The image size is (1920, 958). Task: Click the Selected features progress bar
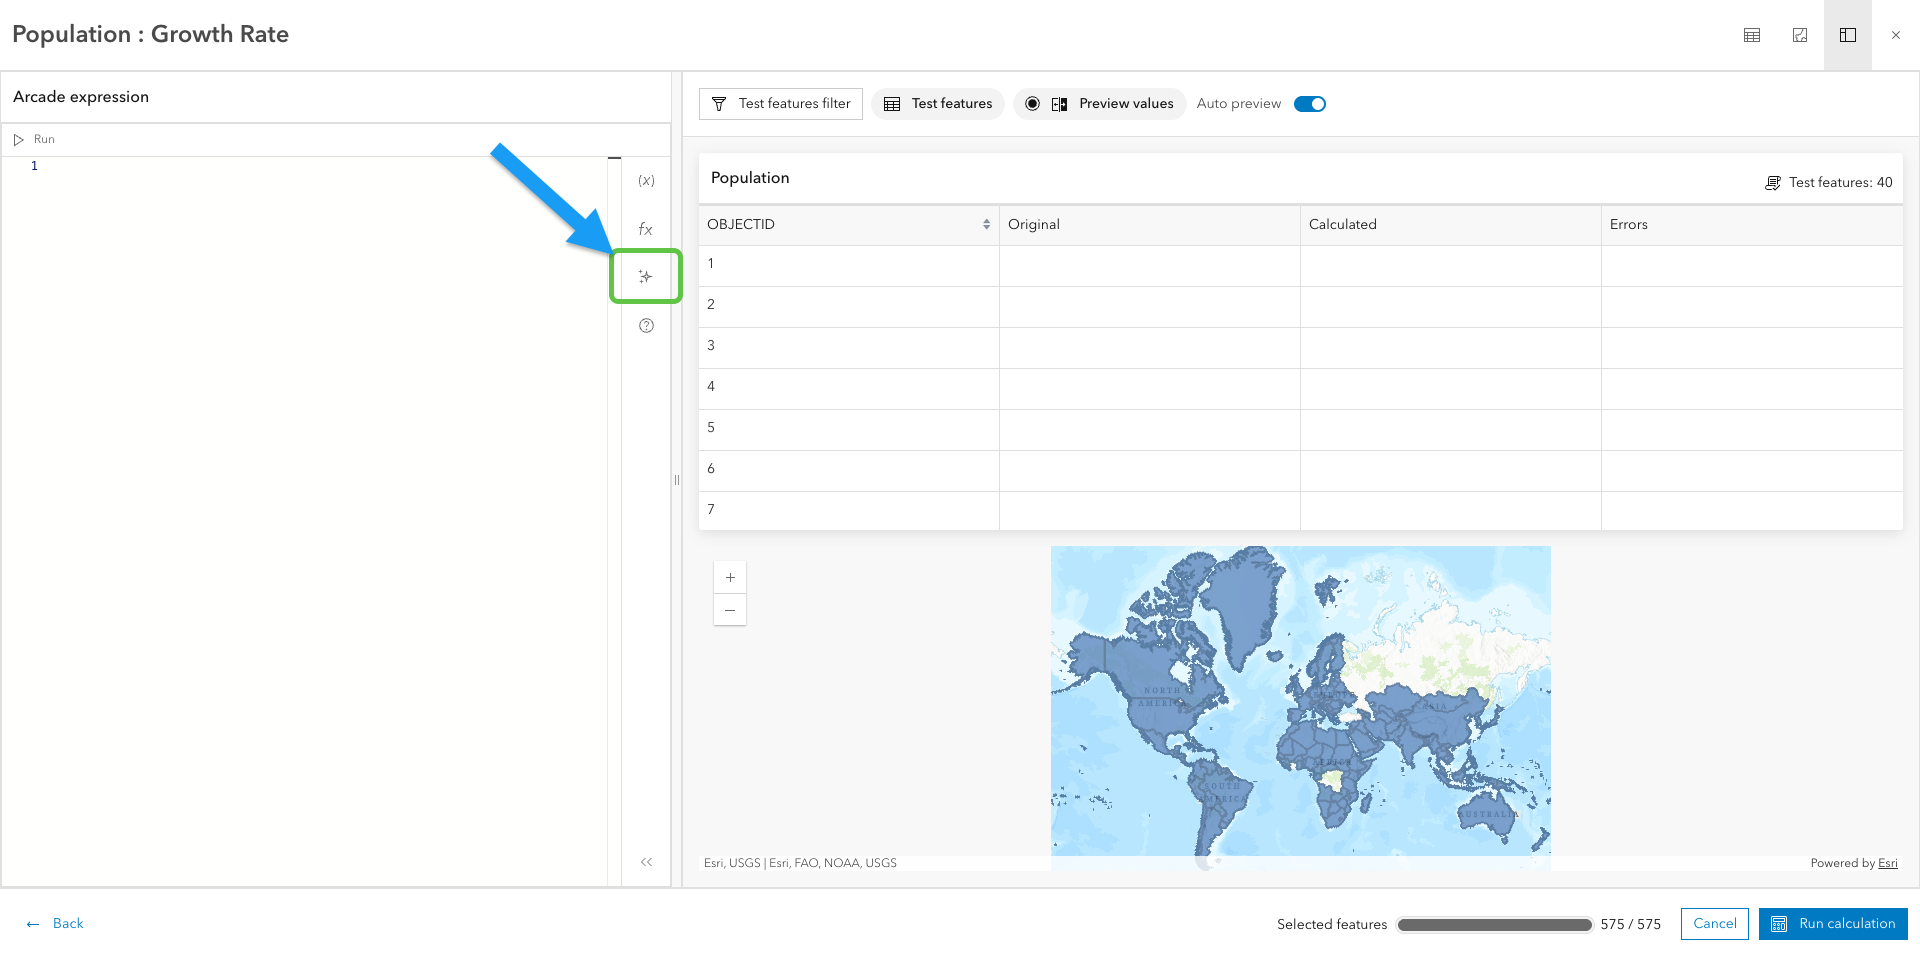(x=1494, y=925)
